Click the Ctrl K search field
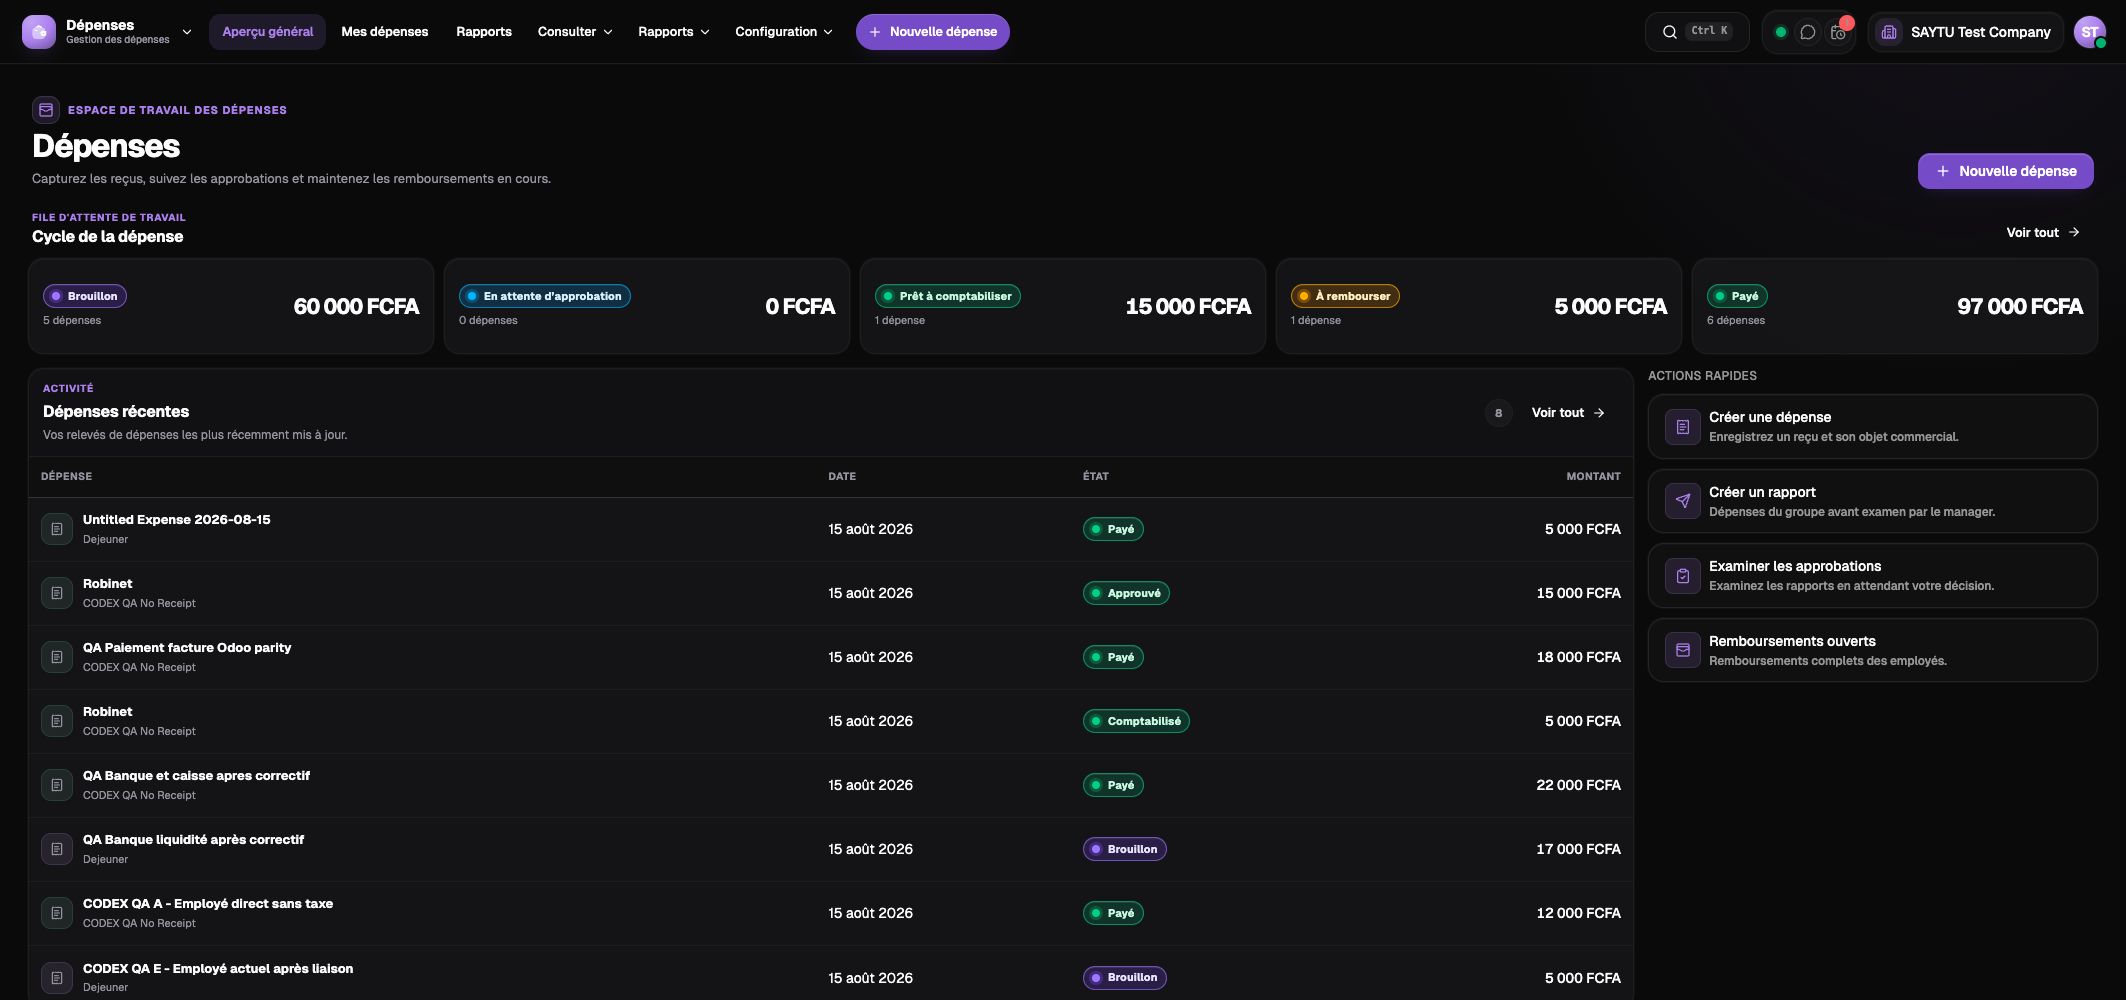Screen dimensions: 2126x1000 pyautogui.click(x=1697, y=32)
